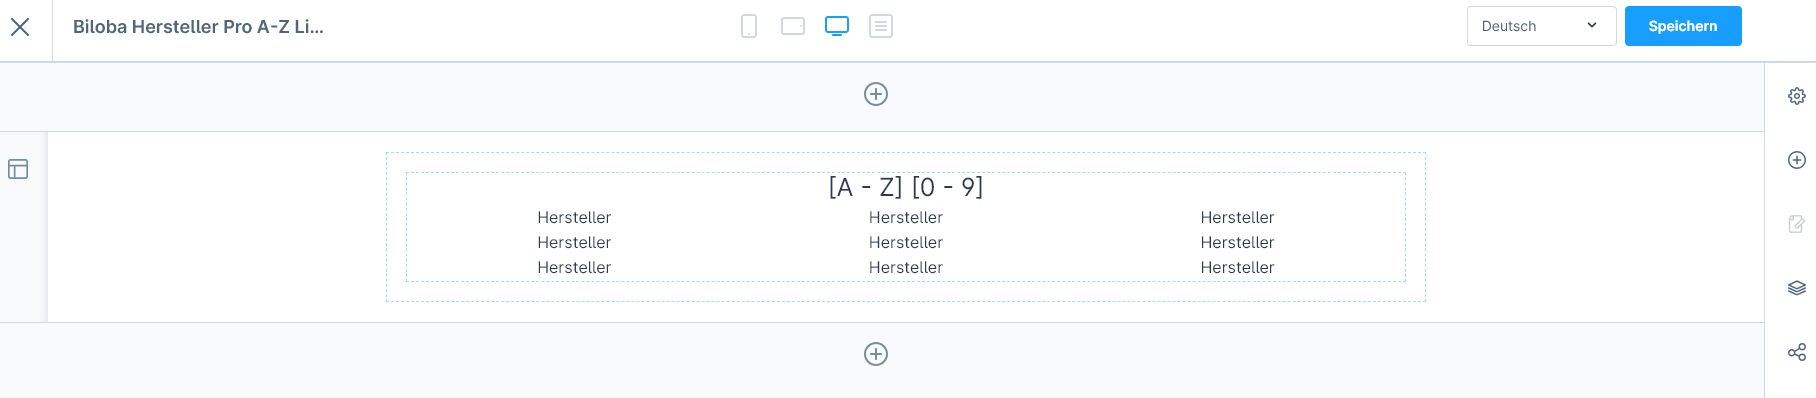Screen dimensions: 1816x398
Task: Click the Biloba Hersteller Pro A-Z title
Action: coord(198,27)
